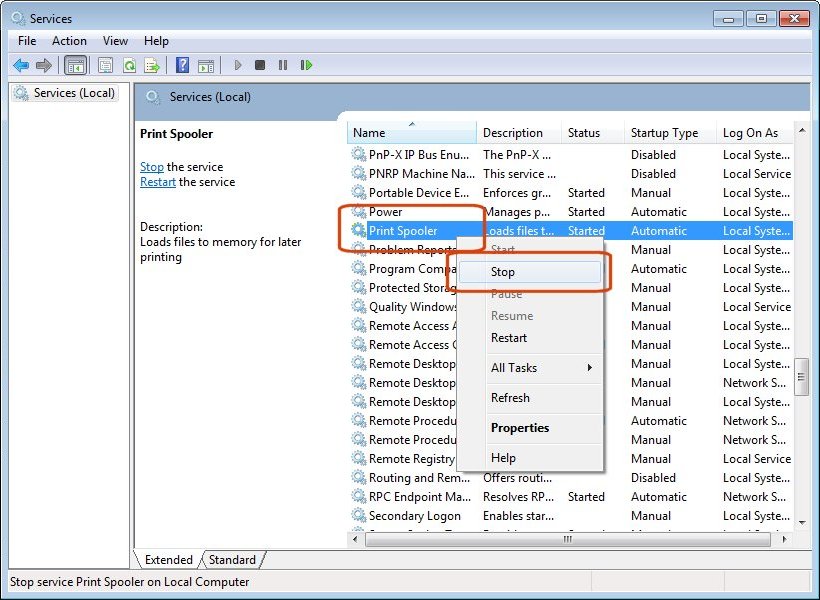Switch to the Extended tab
This screenshot has width=820, height=600.
[167, 560]
